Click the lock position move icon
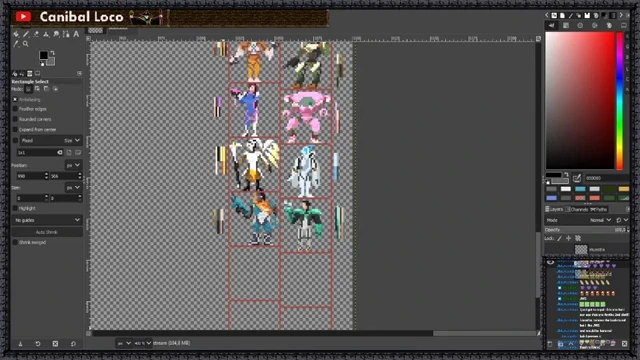The width and height of the screenshot is (640, 360). tap(569, 238)
